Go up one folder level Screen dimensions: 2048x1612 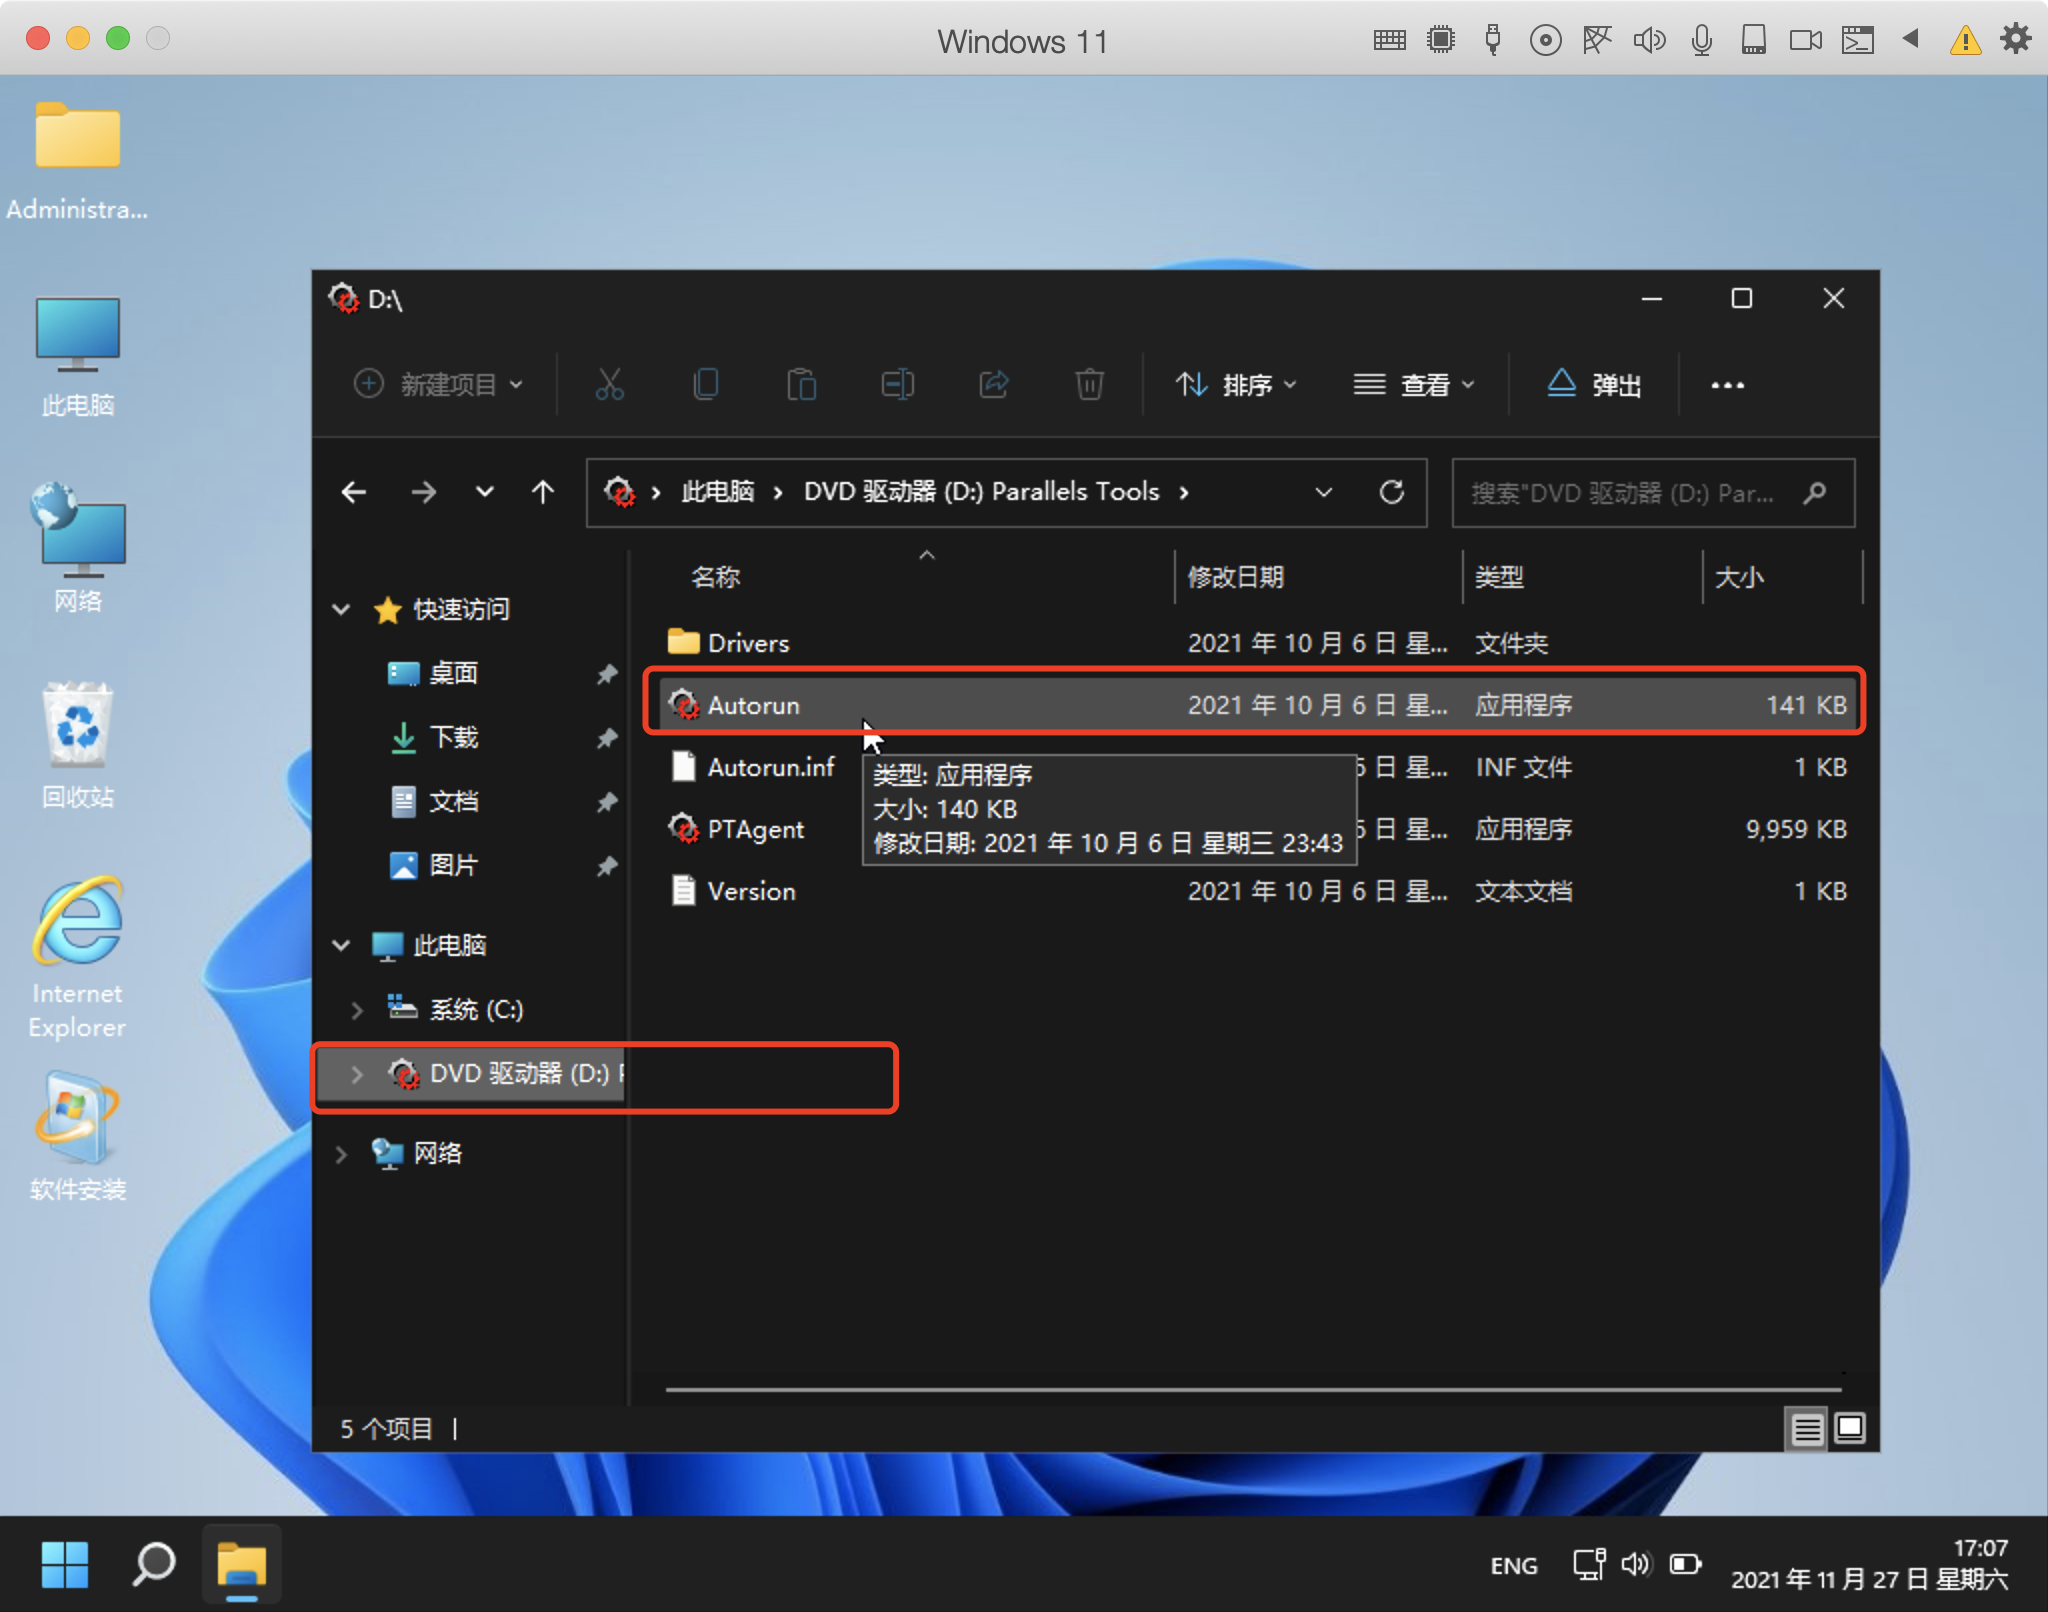pos(543,492)
